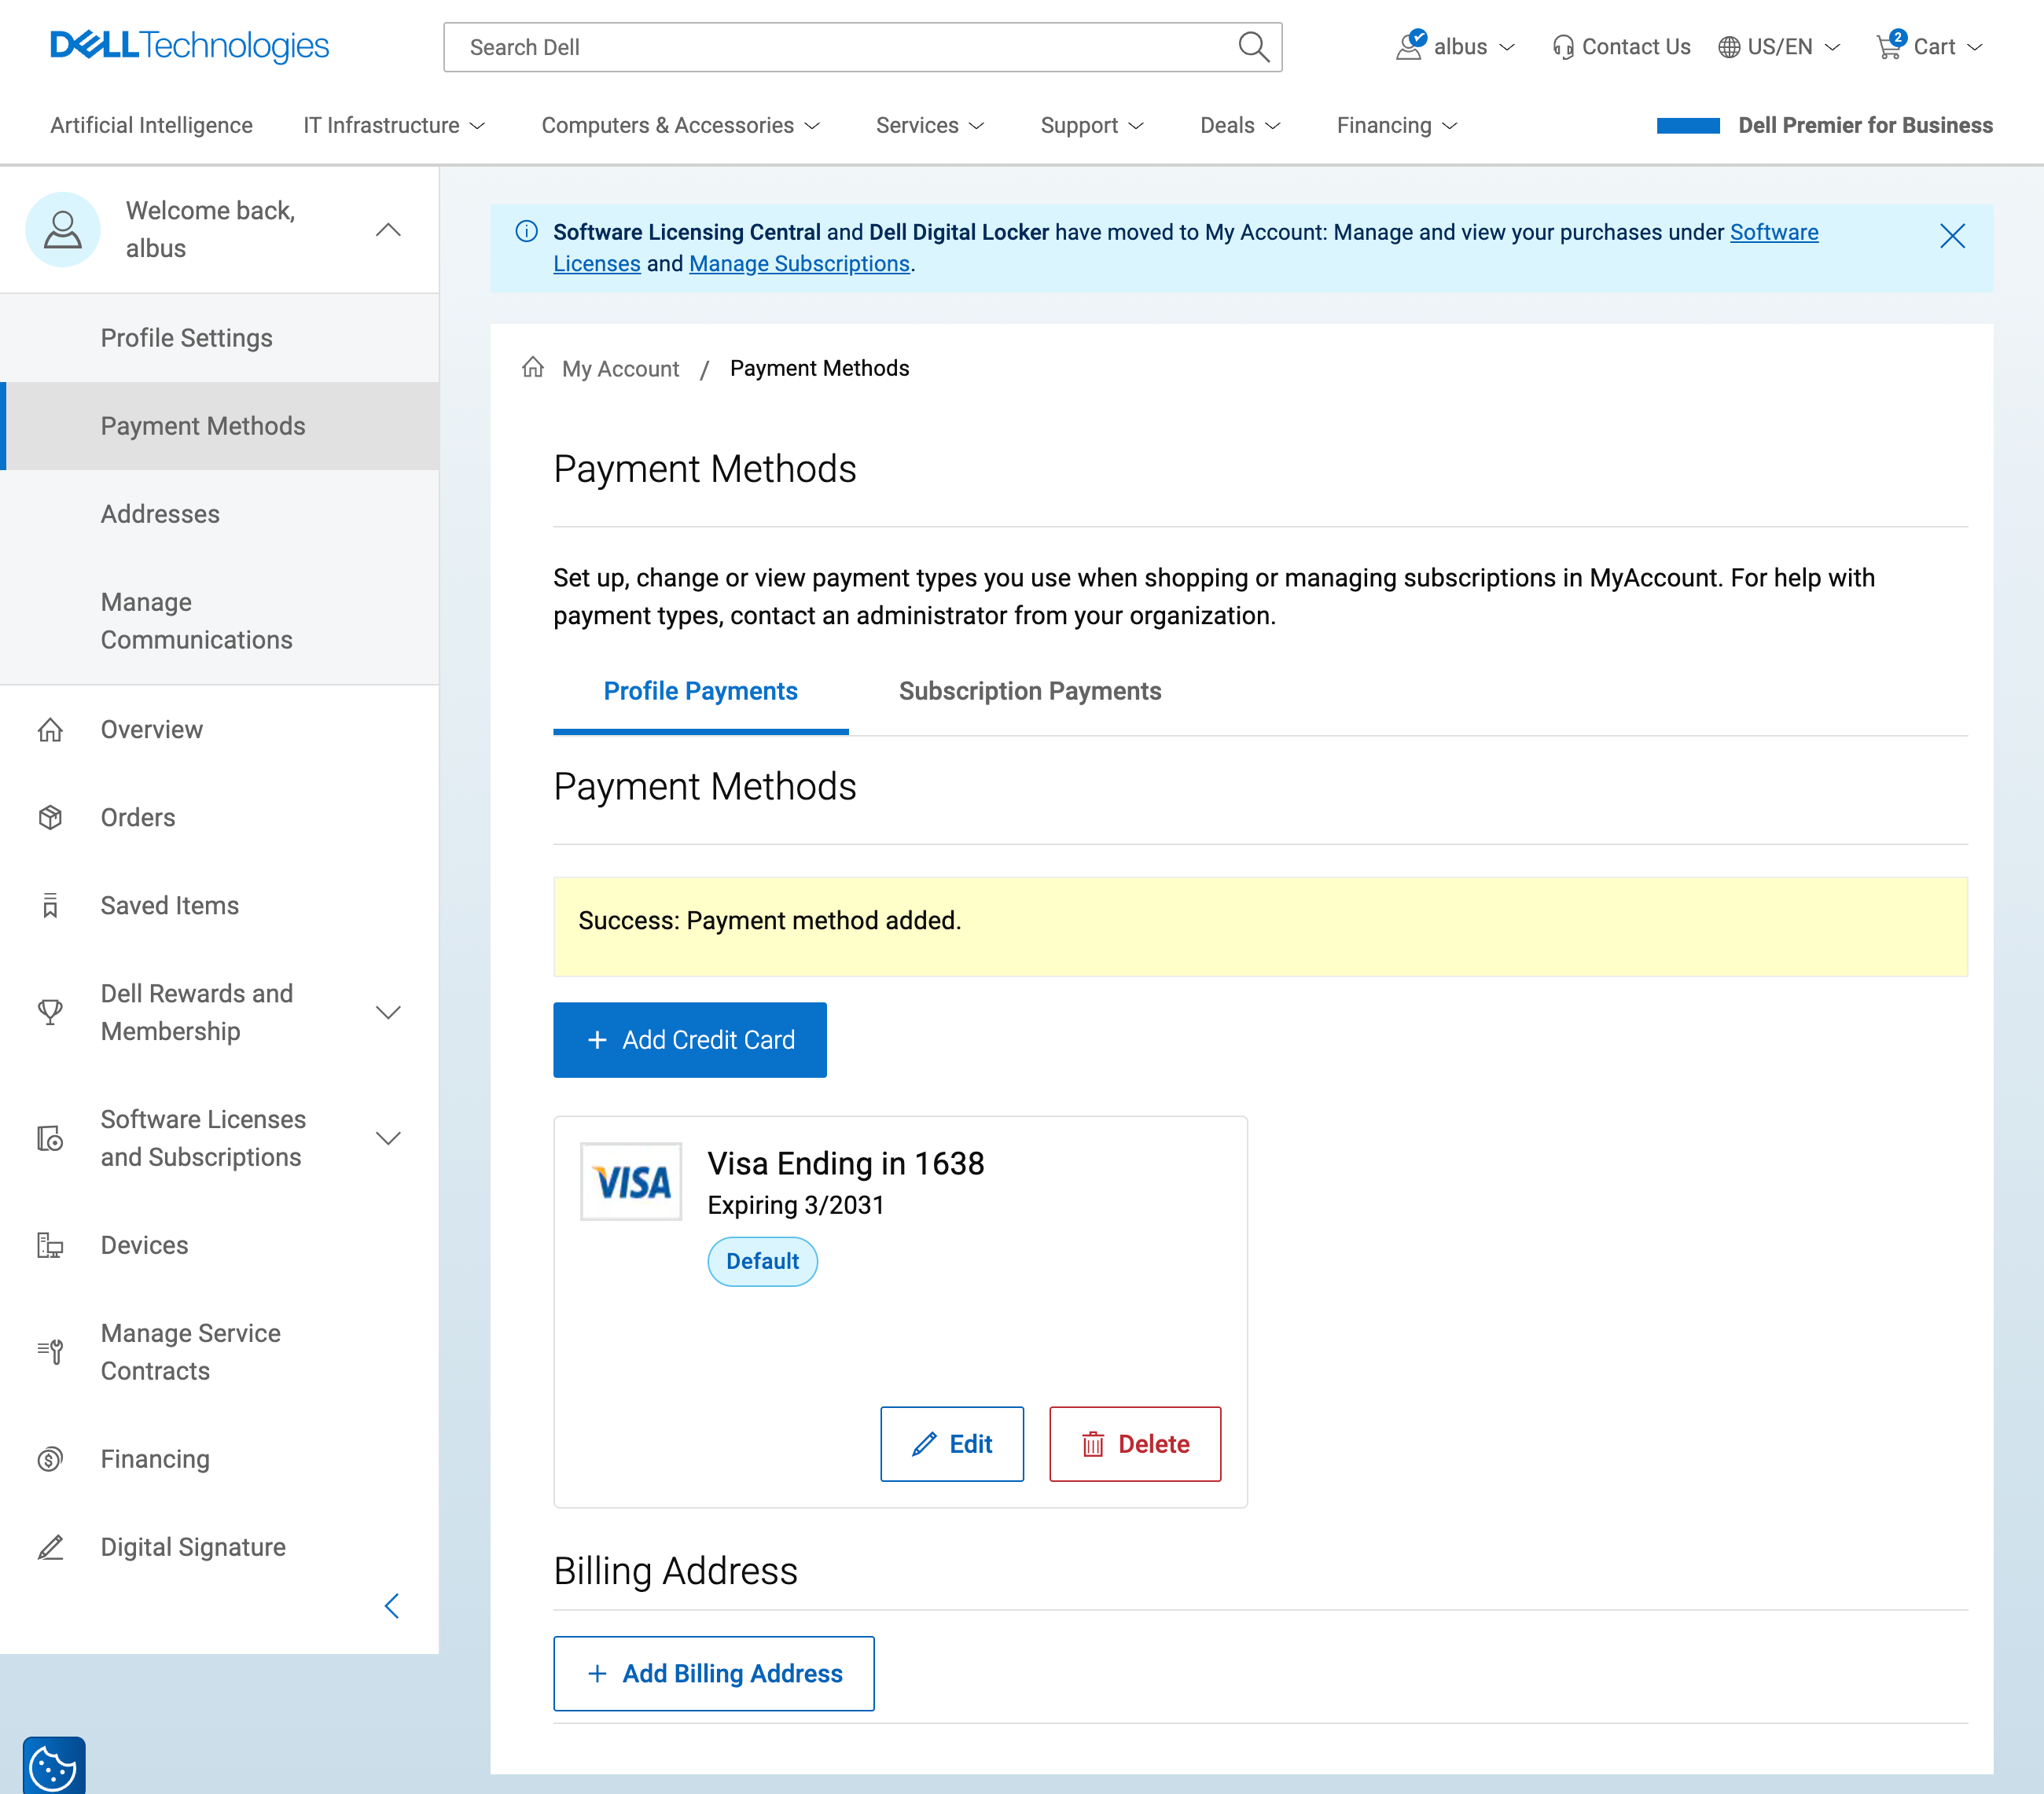Click the Orders box icon in sidebar
This screenshot has width=2044, height=1794.
click(51, 817)
